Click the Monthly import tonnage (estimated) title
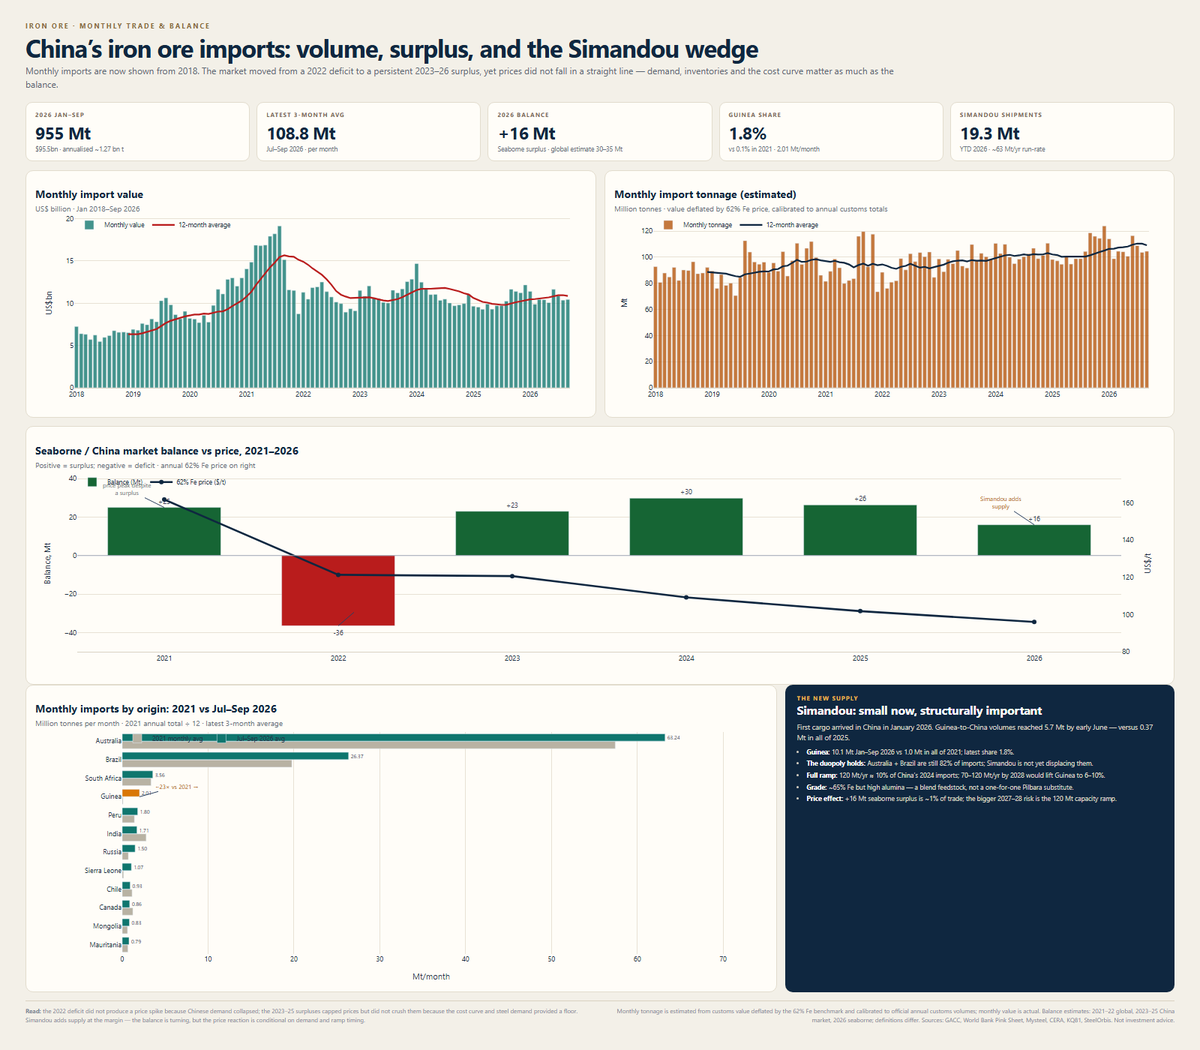Image resolution: width=1200 pixels, height=1050 pixels. click(x=705, y=195)
